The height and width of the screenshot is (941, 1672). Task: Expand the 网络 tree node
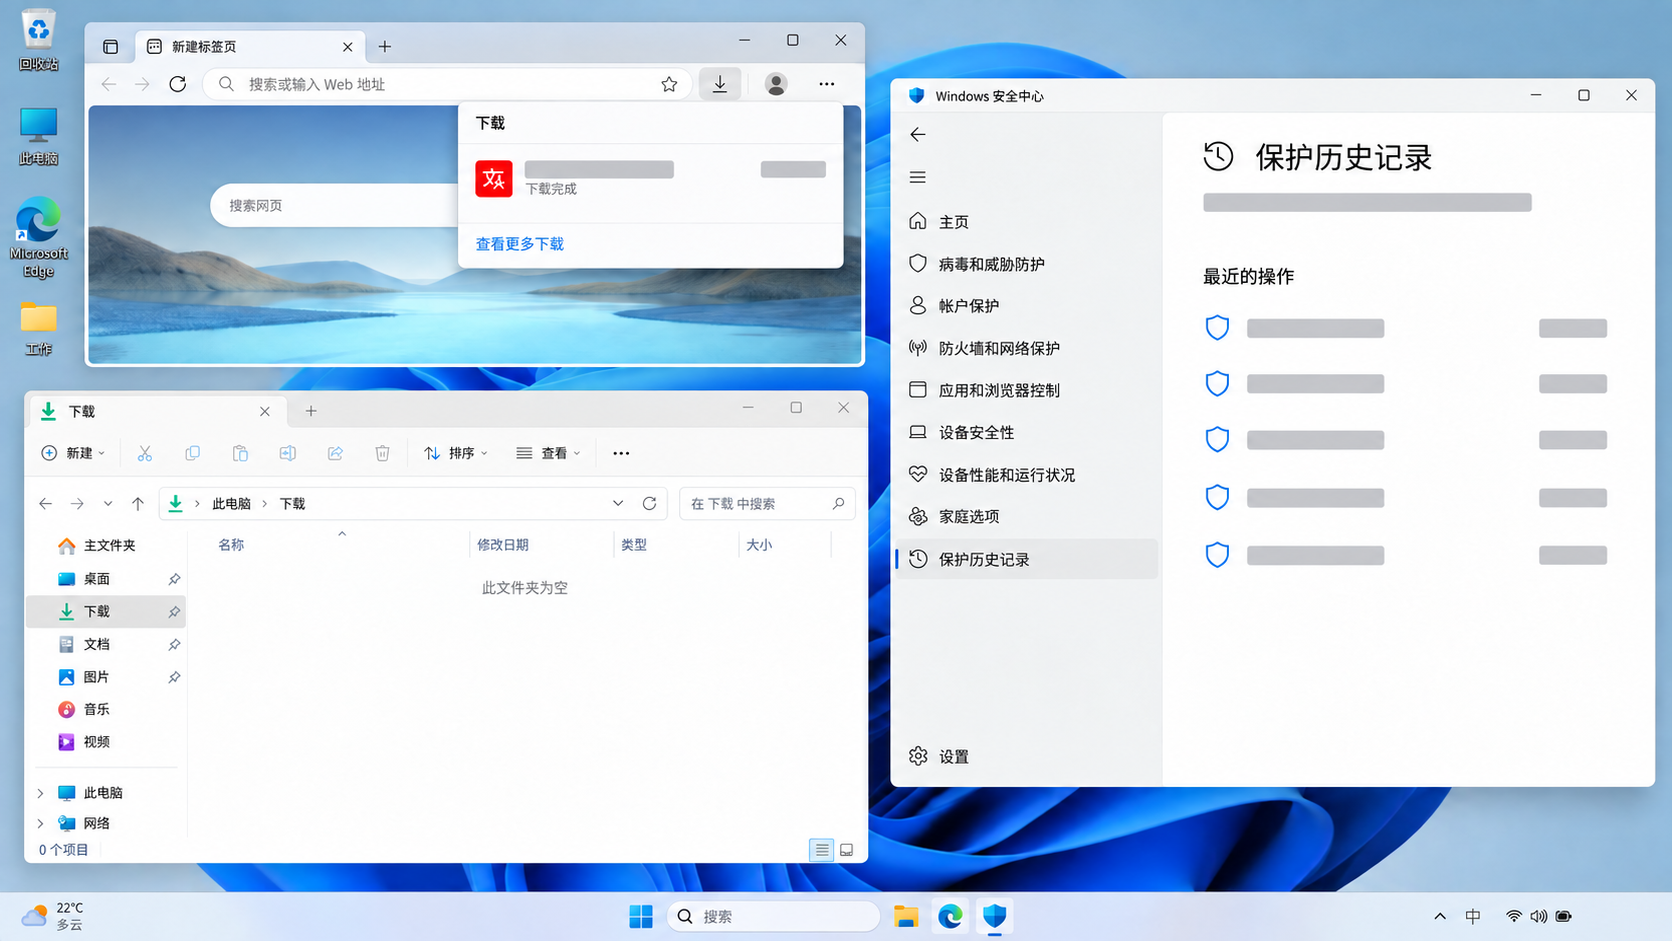click(40, 823)
